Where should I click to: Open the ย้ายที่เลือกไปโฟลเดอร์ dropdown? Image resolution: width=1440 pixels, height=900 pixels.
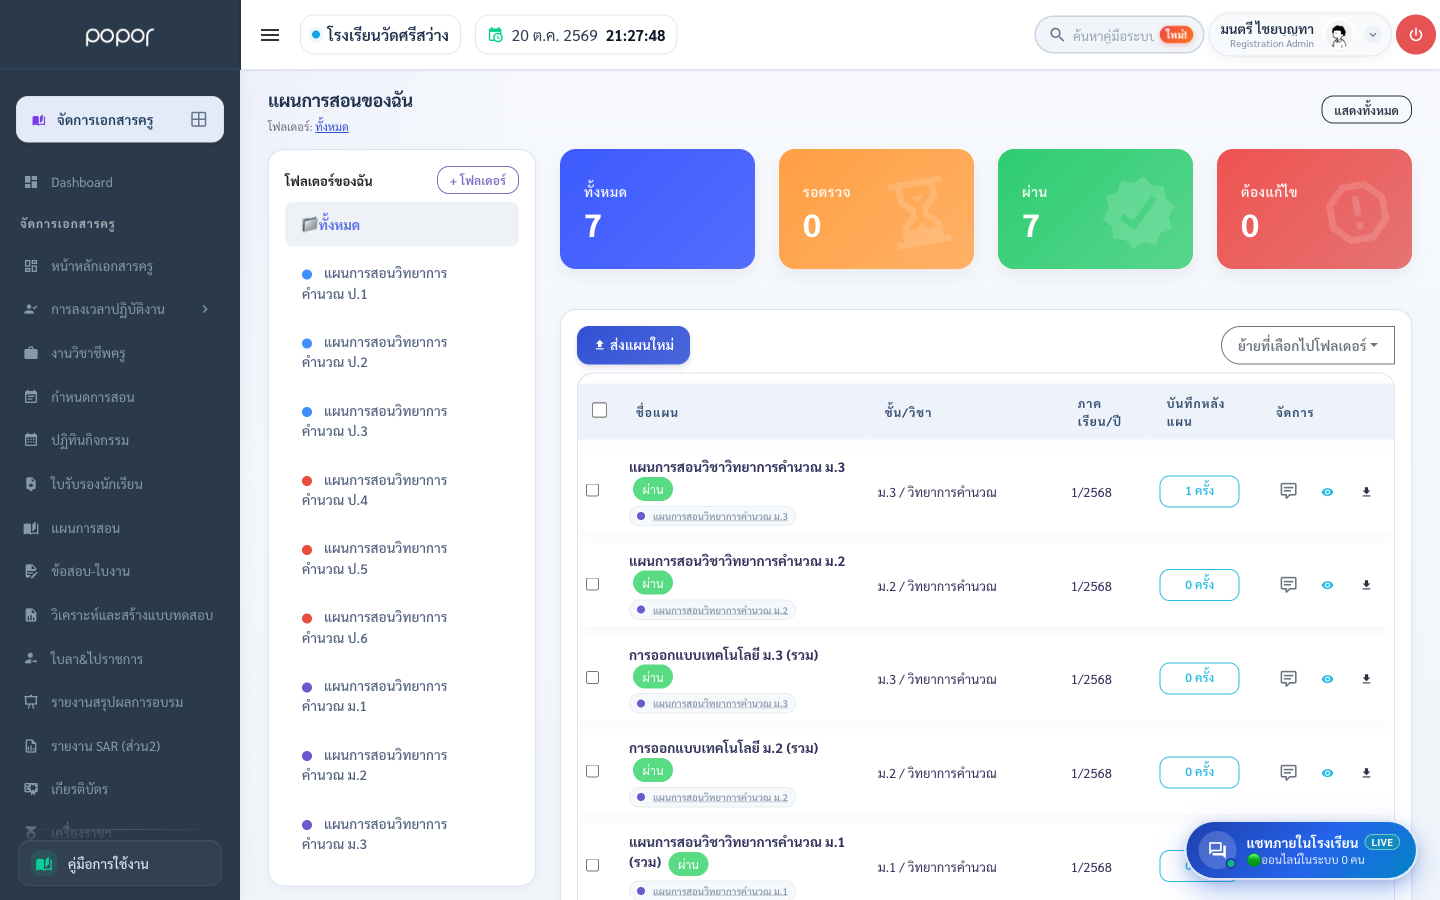tap(1308, 346)
